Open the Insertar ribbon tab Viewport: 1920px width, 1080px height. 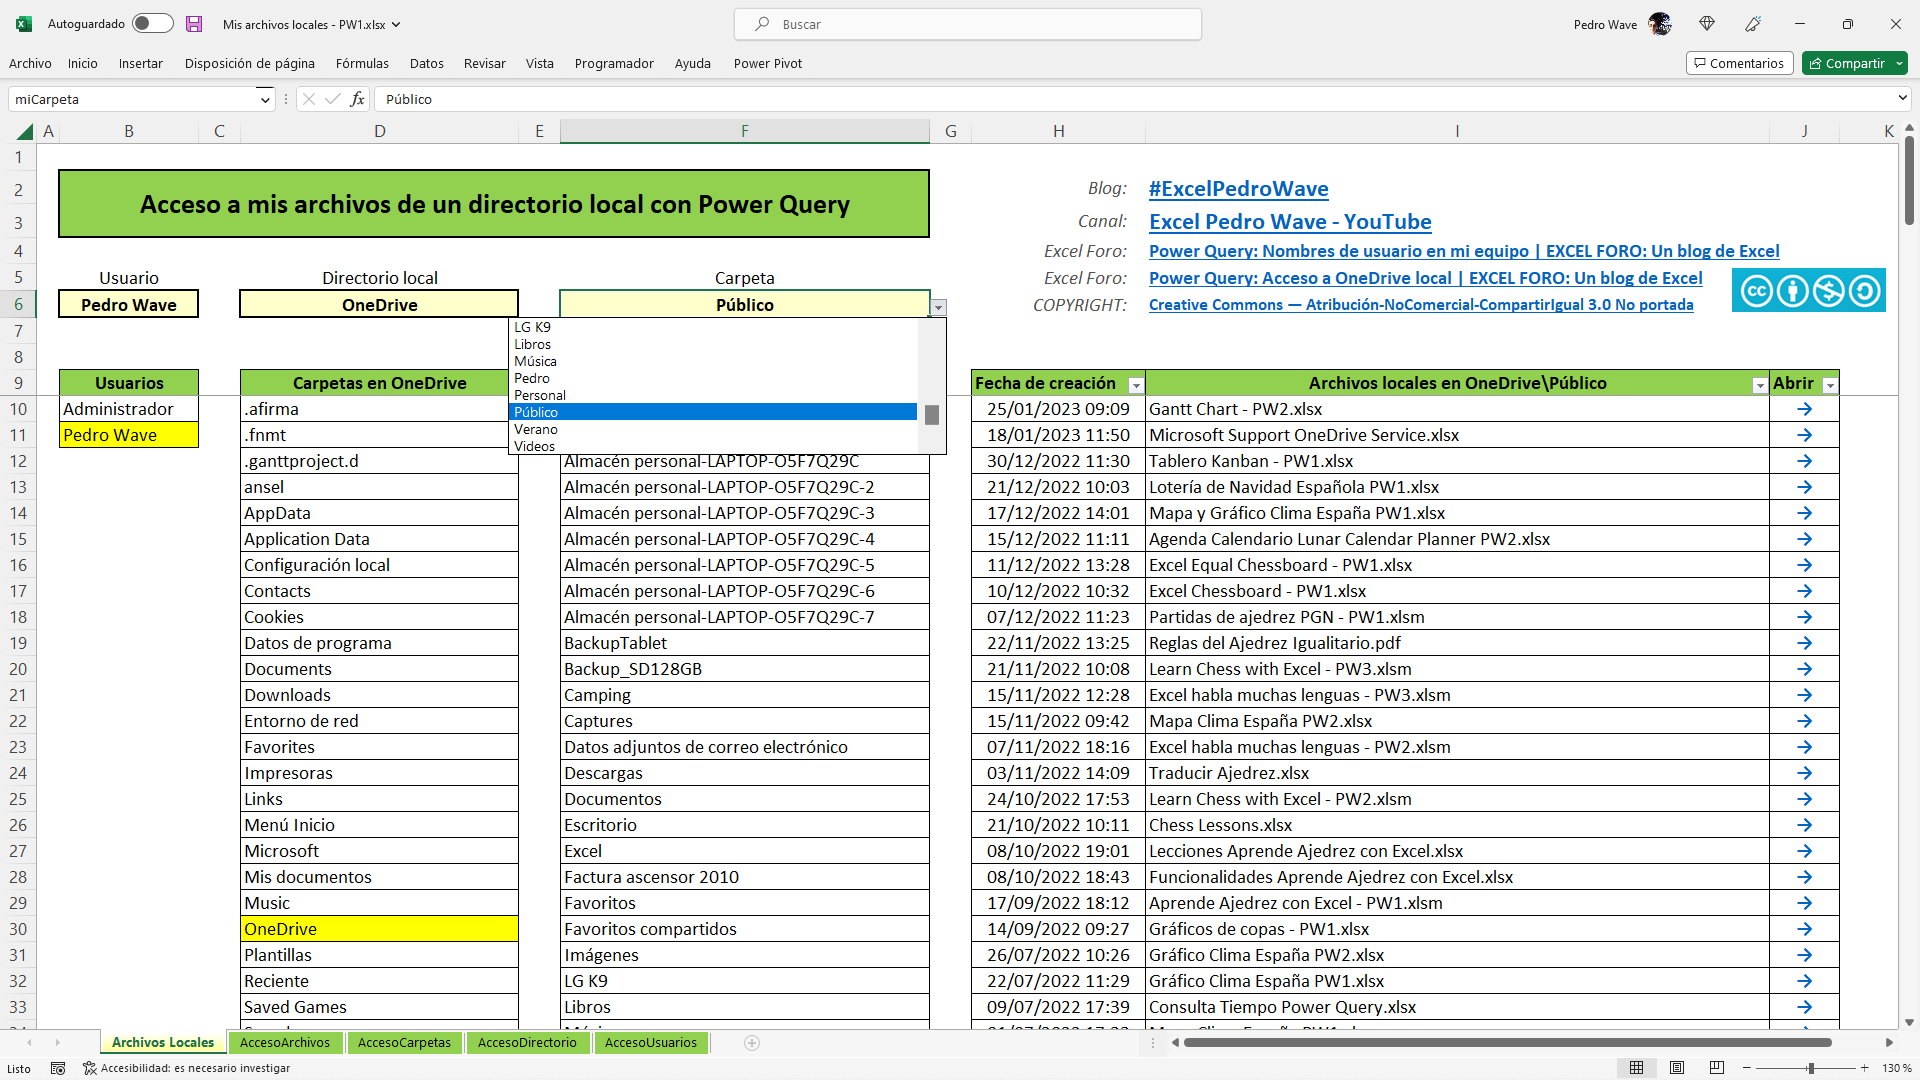point(140,63)
